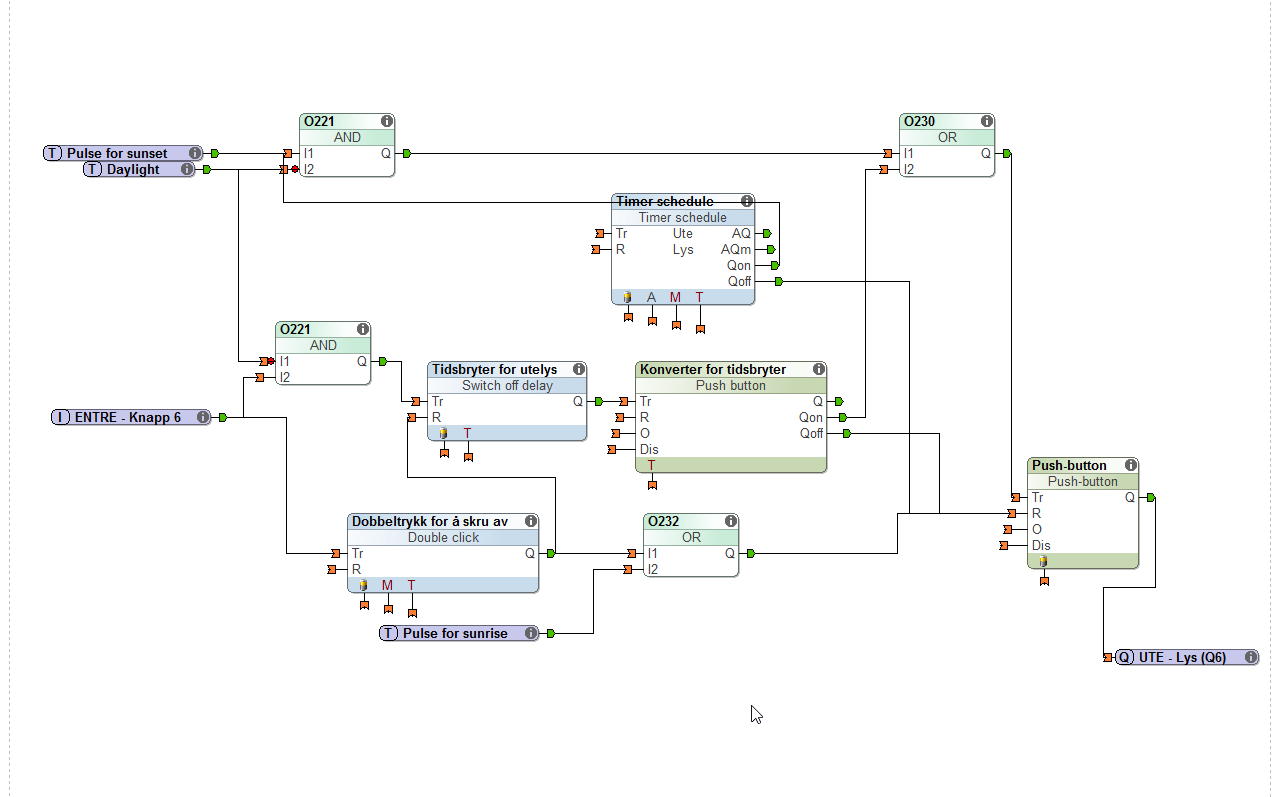
Task: Click info icon on ENTRE - Knapp 6 input
Action: tap(203, 417)
